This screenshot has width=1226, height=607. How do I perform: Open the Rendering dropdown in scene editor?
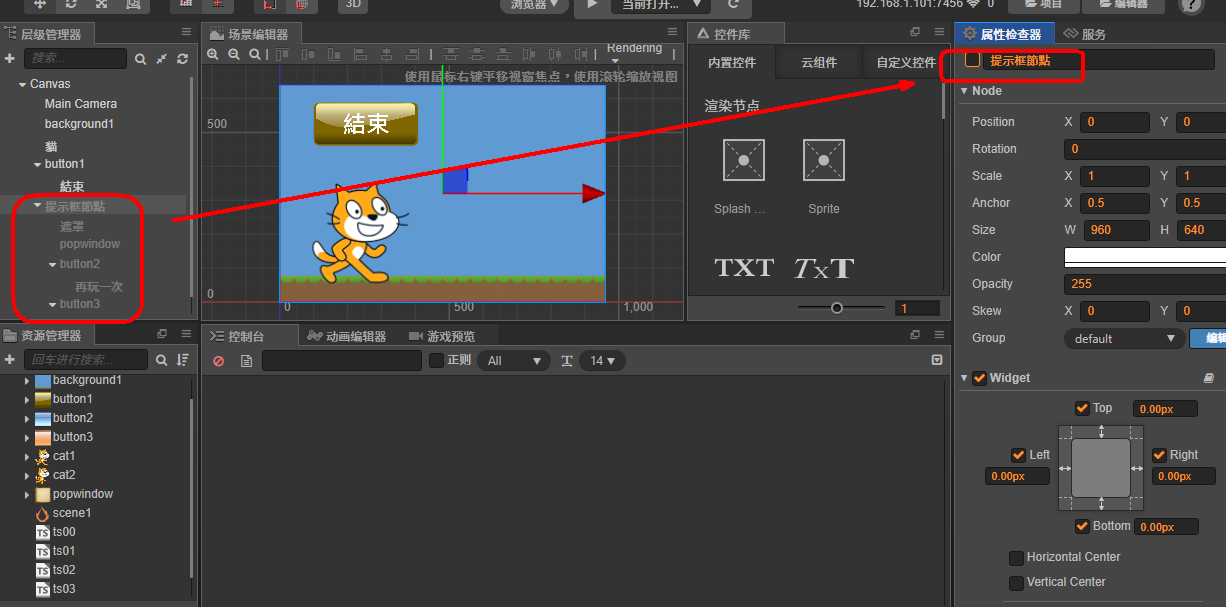(x=635, y=53)
